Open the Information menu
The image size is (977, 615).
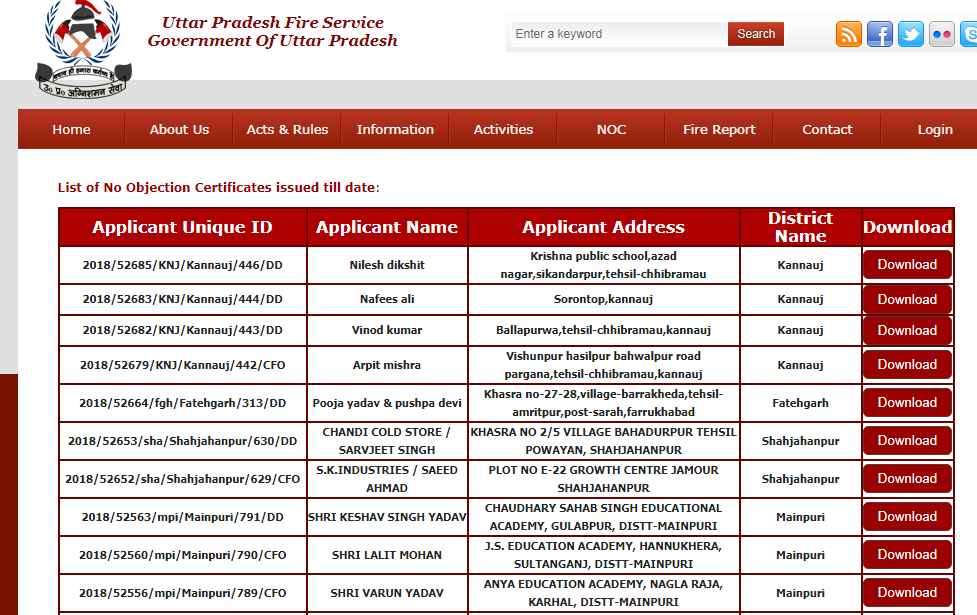tap(395, 129)
